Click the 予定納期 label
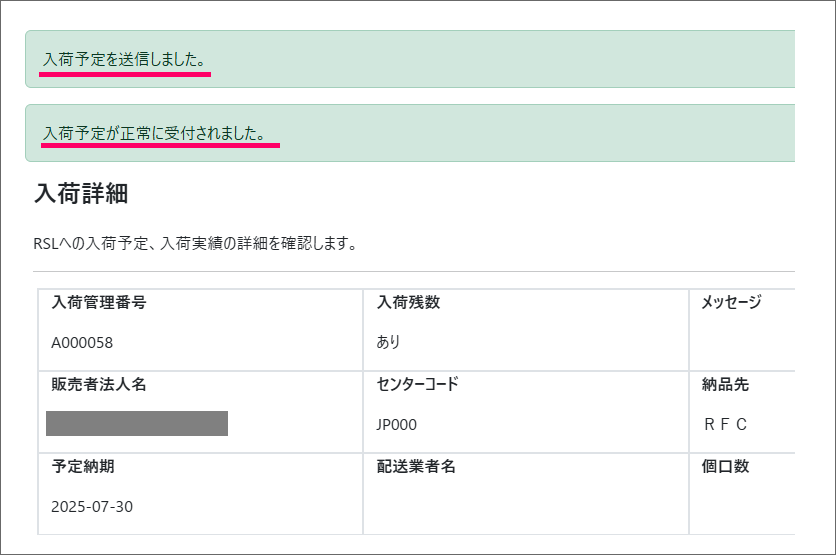Screen dimensions: 836x555 tap(83, 466)
